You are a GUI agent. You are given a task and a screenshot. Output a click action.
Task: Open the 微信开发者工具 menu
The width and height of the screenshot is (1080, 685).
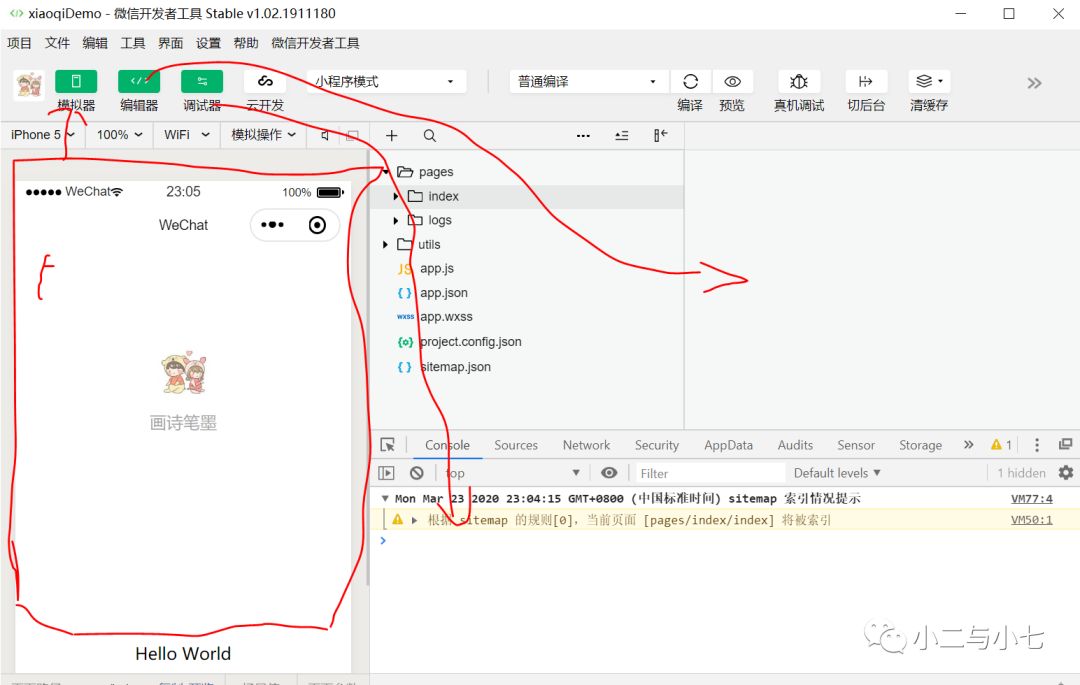coord(315,43)
